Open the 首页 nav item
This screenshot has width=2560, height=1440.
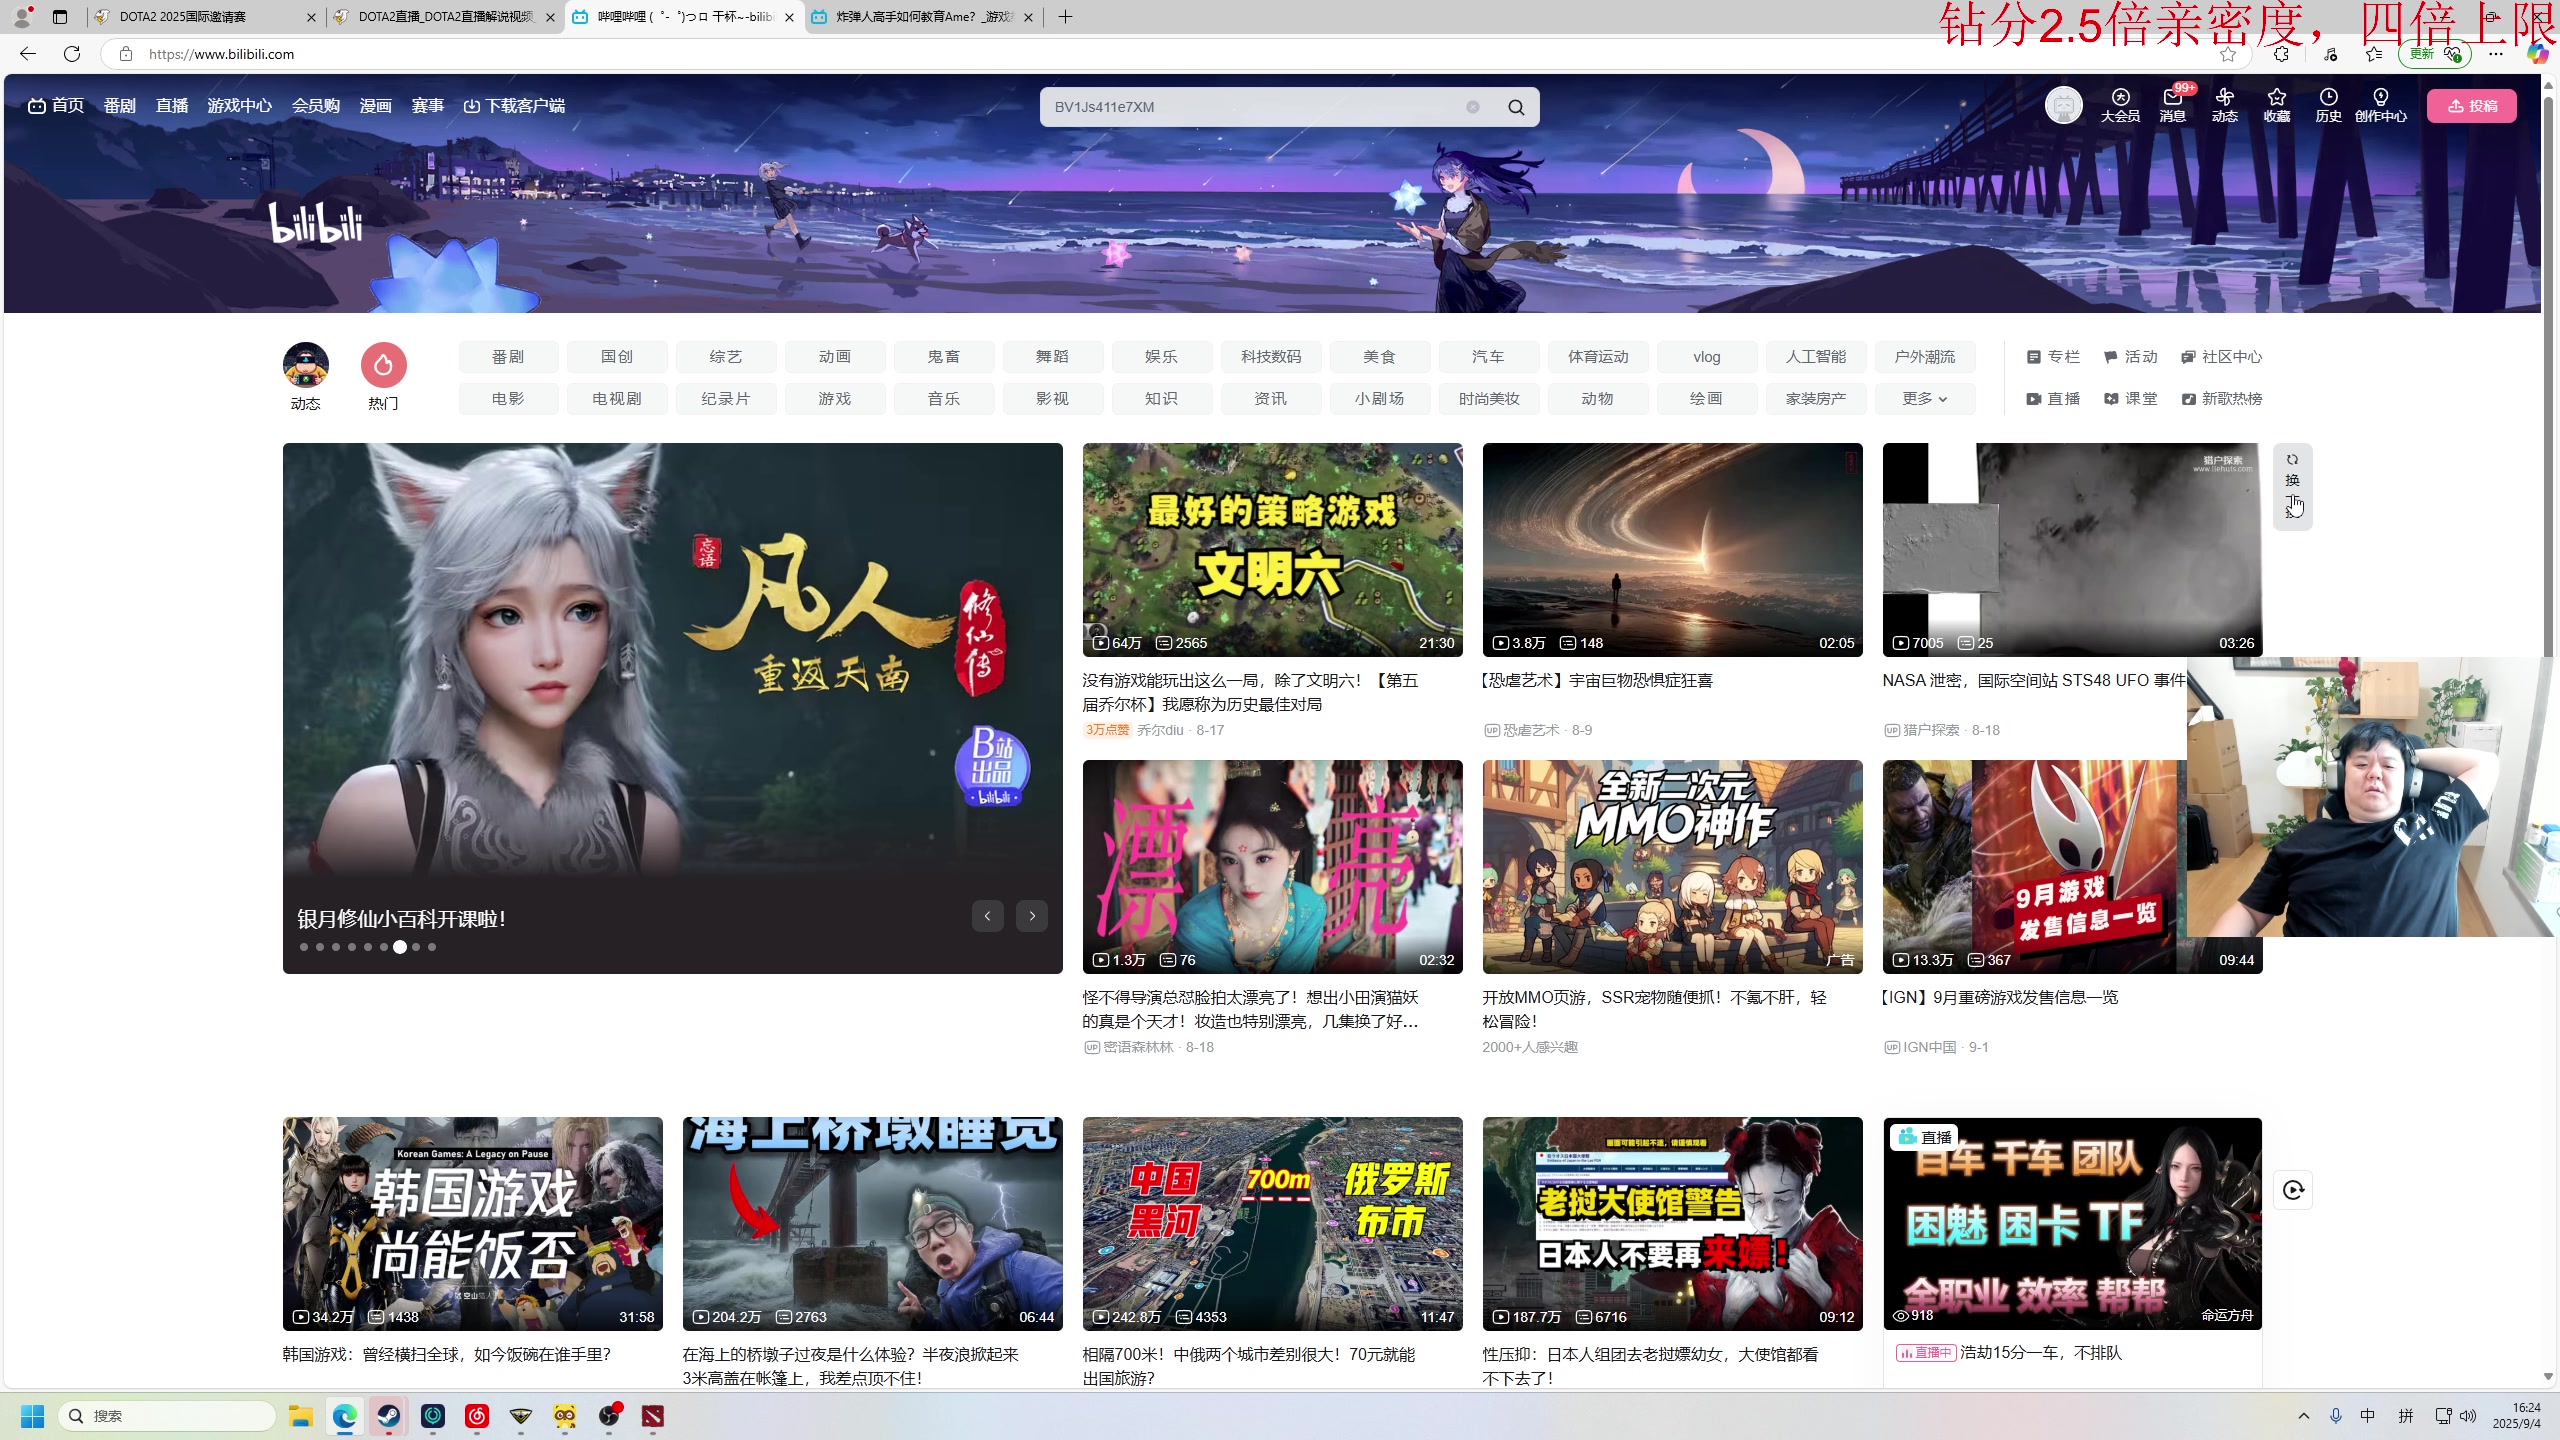56,106
